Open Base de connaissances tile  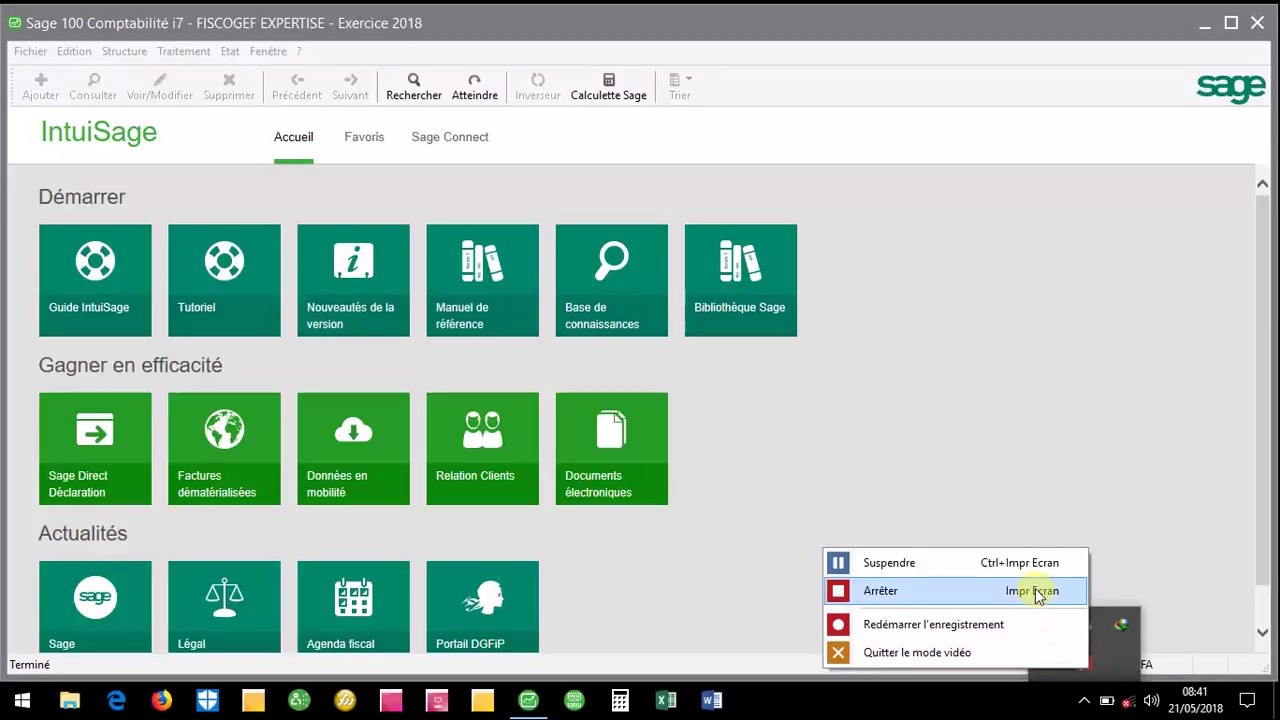[611, 280]
